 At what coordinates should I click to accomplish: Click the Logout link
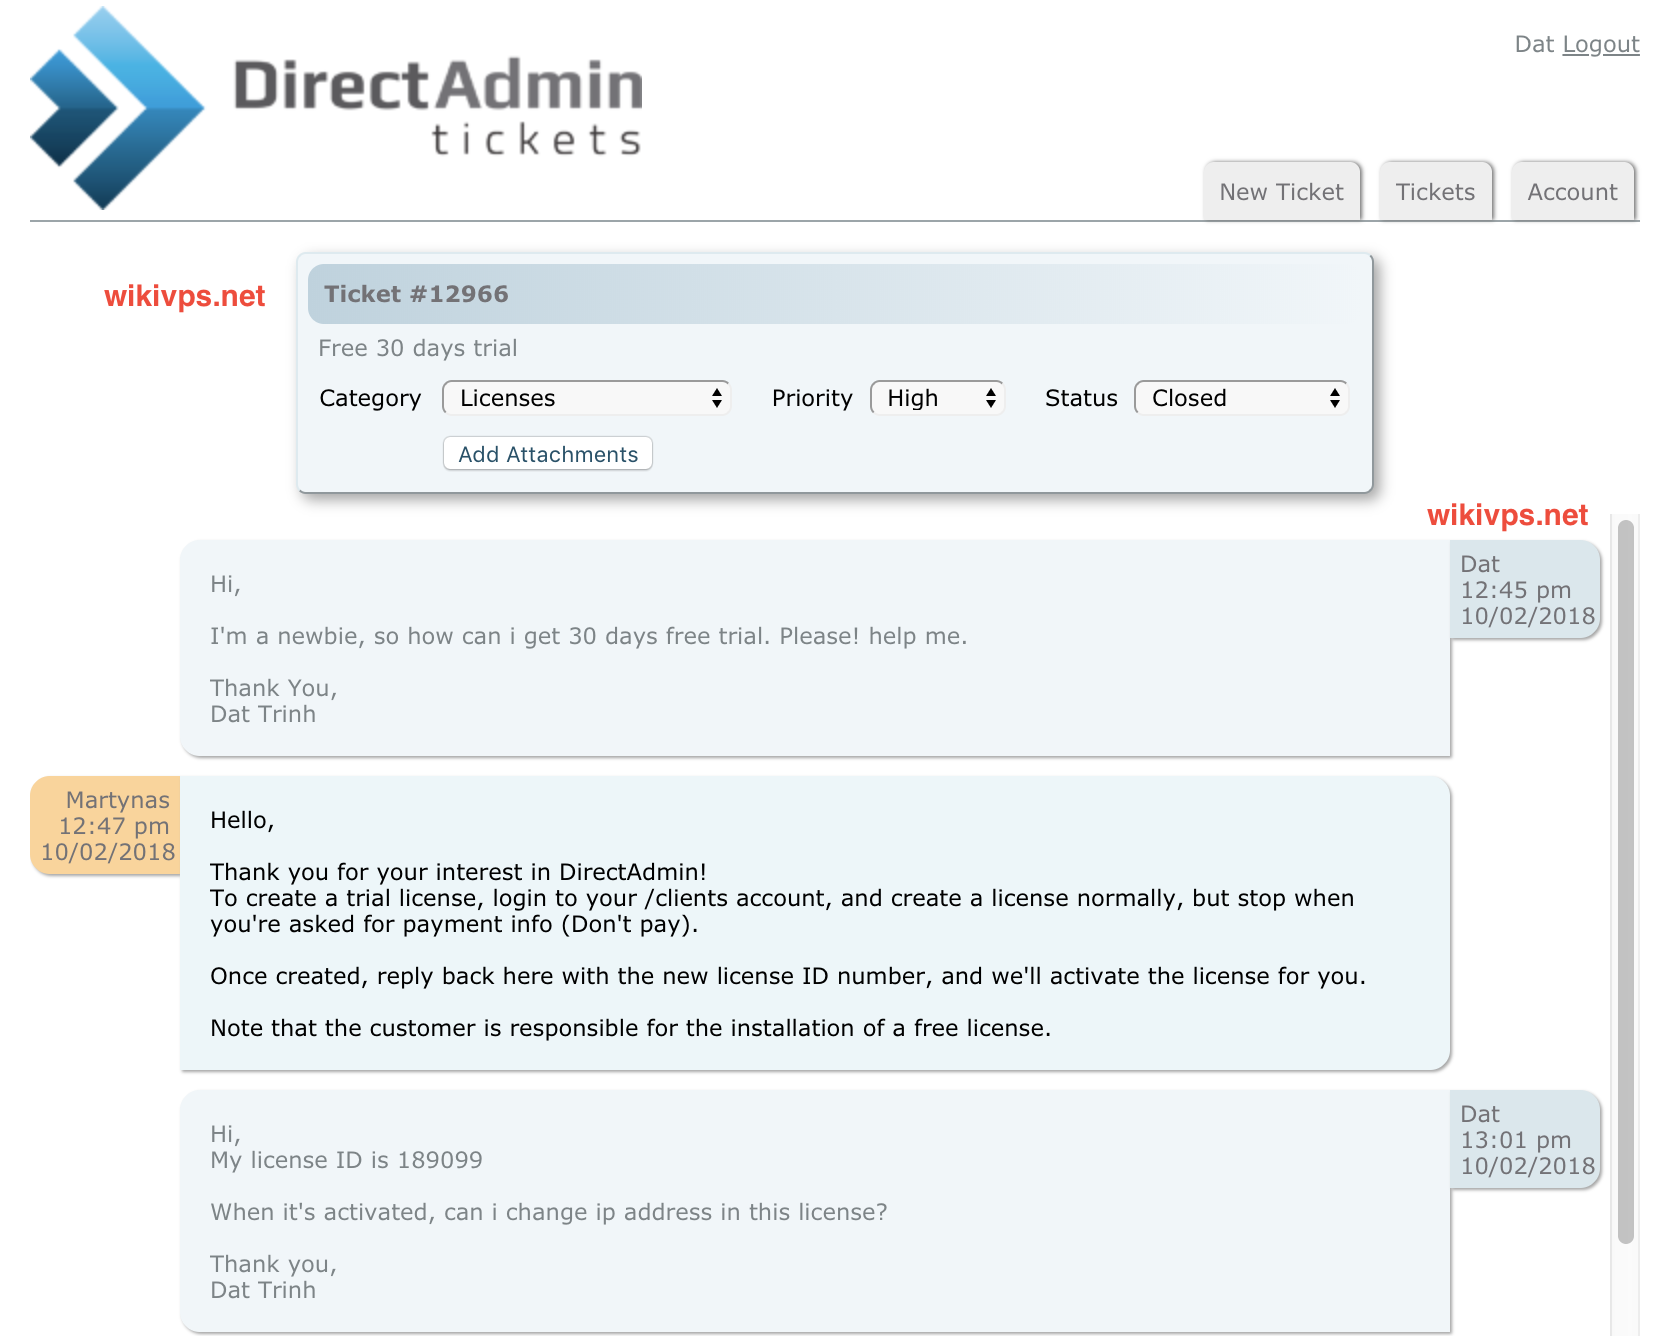1601,44
